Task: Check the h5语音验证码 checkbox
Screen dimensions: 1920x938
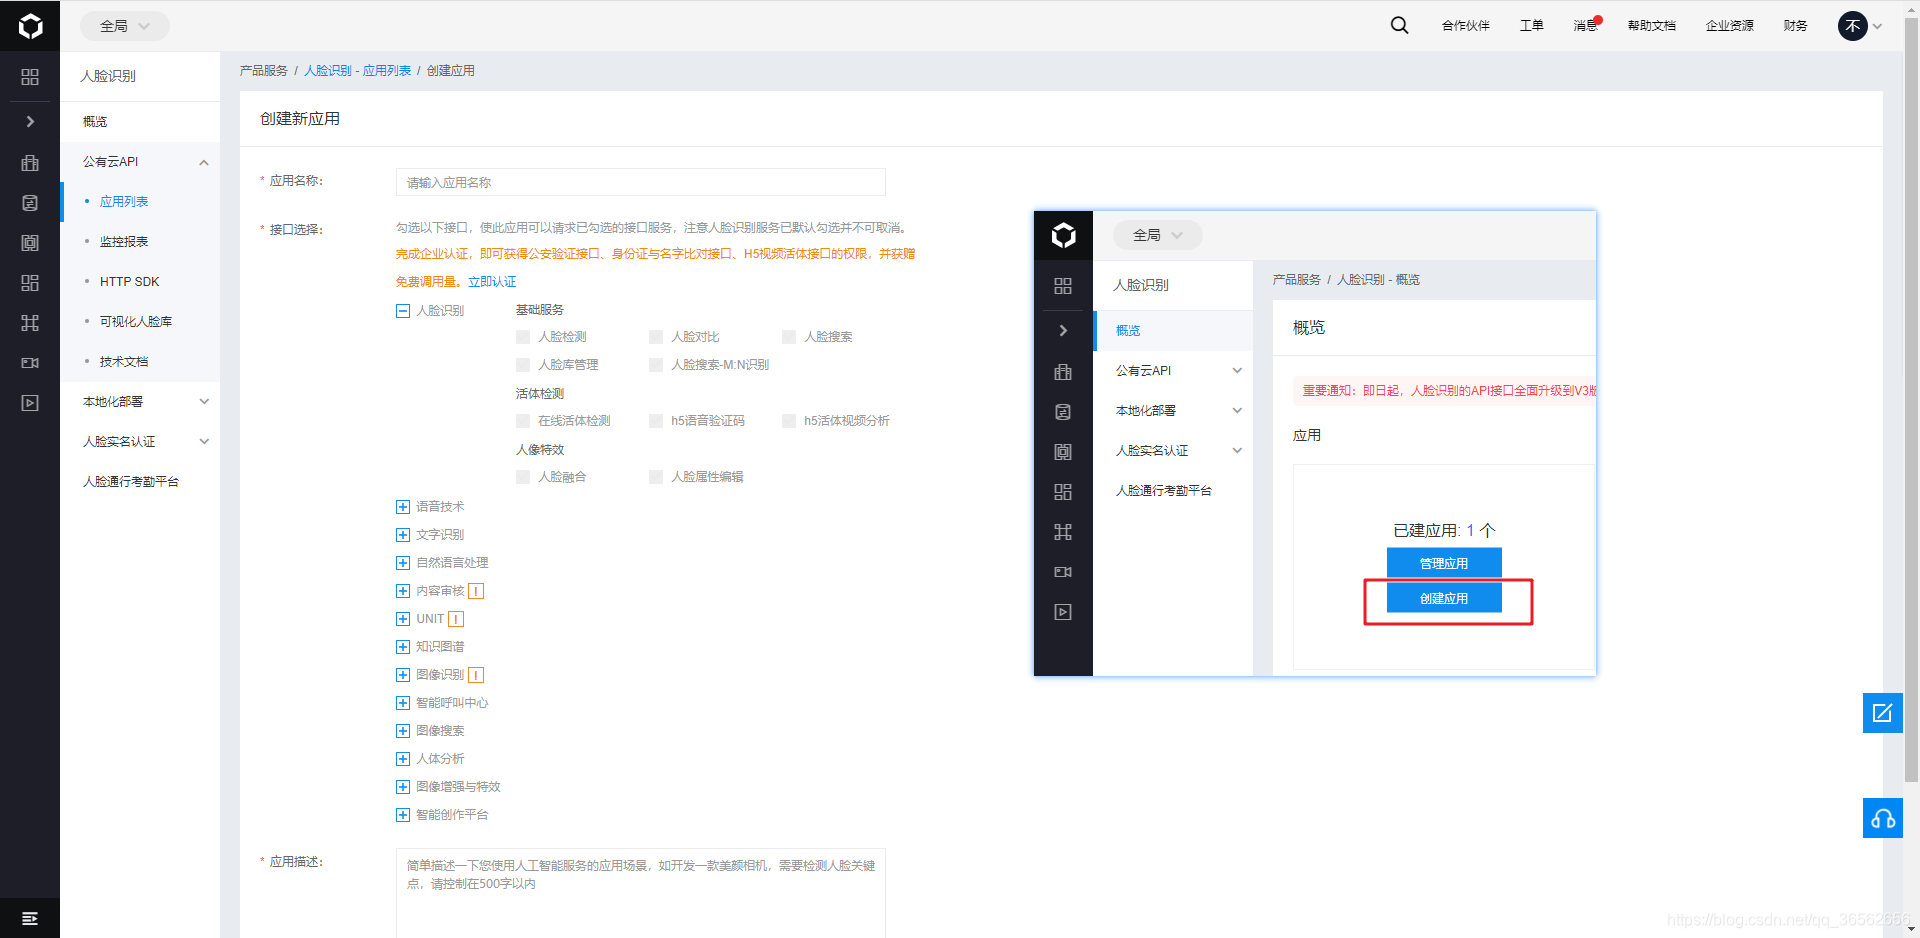Action: [x=656, y=421]
